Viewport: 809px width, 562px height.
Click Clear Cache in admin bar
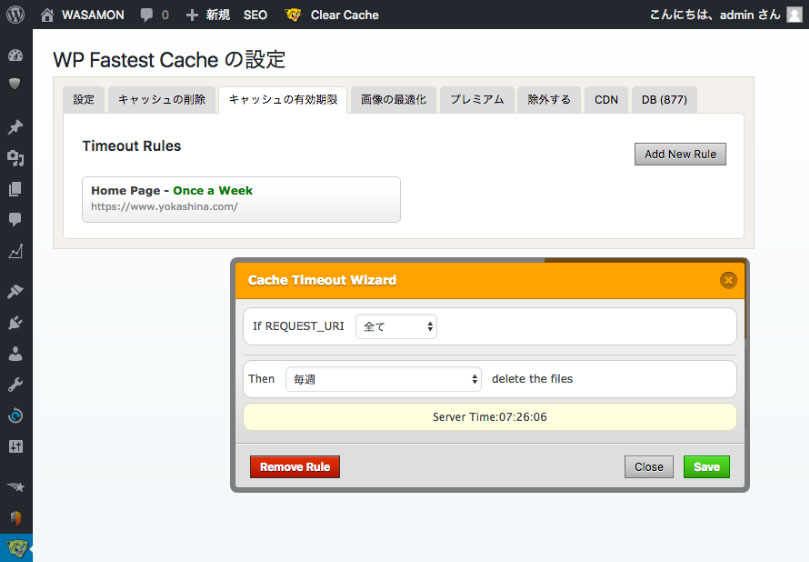click(x=345, y=15)
